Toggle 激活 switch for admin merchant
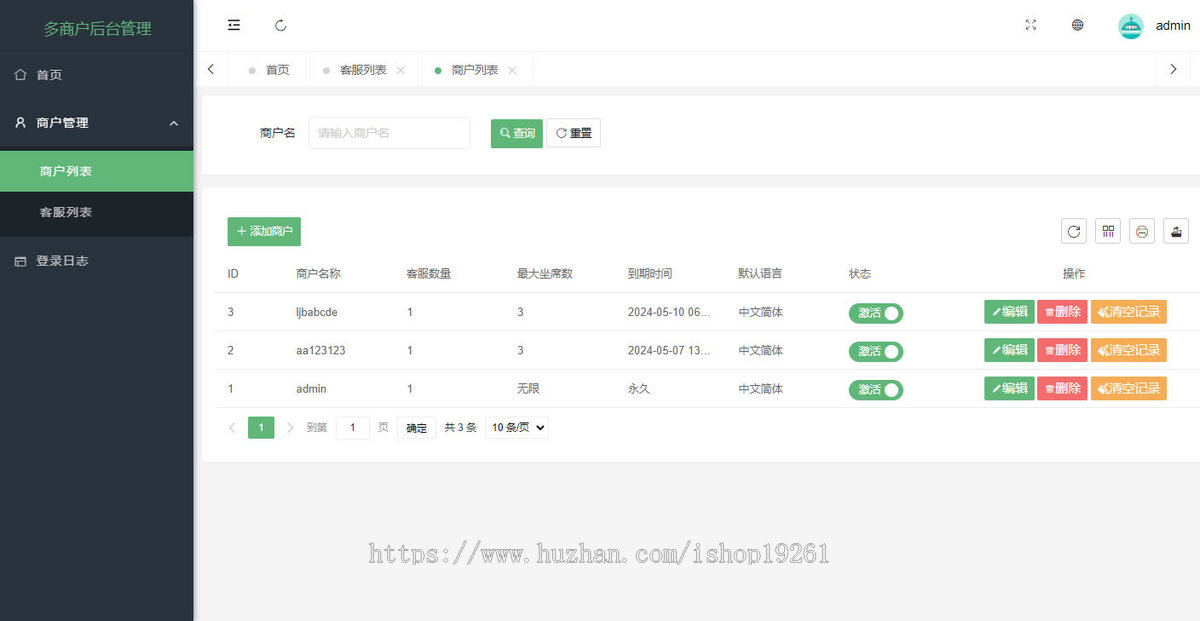 point(876,389)
